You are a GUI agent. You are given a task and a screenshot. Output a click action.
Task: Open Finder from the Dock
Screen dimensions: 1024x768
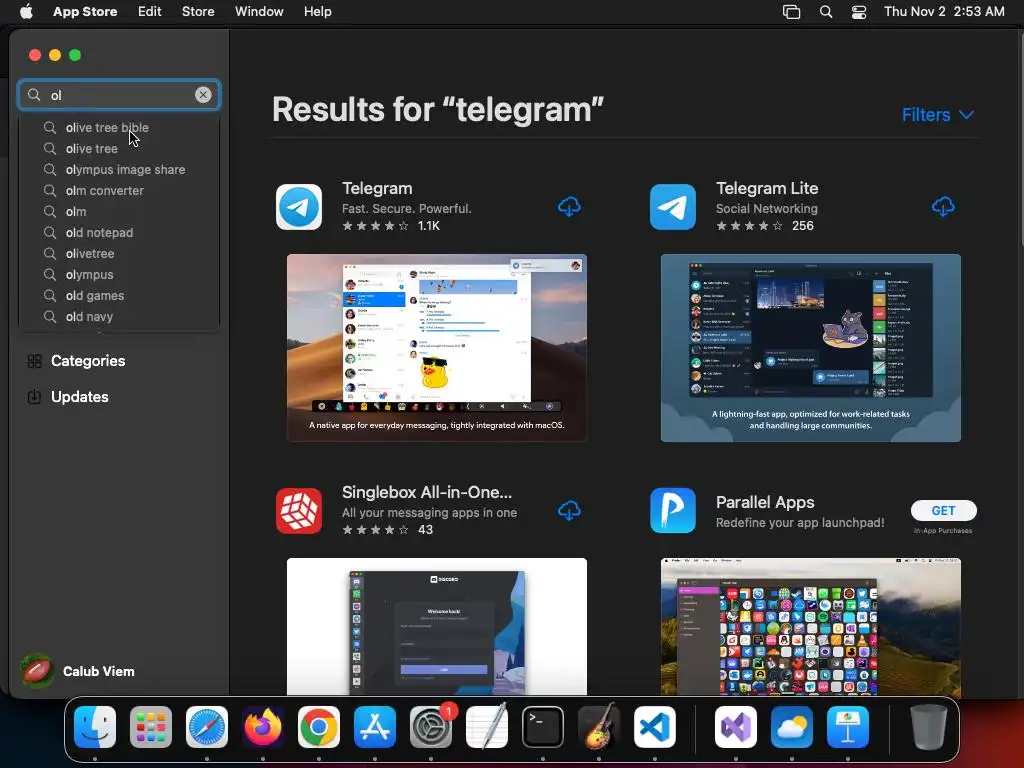pyautogui.click(x=95, y=727)
